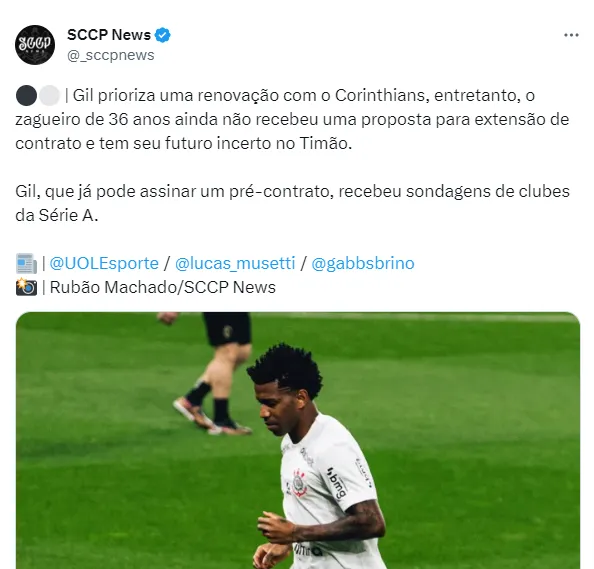Click the camera flash emoji icon
Viewport: 594px width, 569px height.
coord(26,287)
